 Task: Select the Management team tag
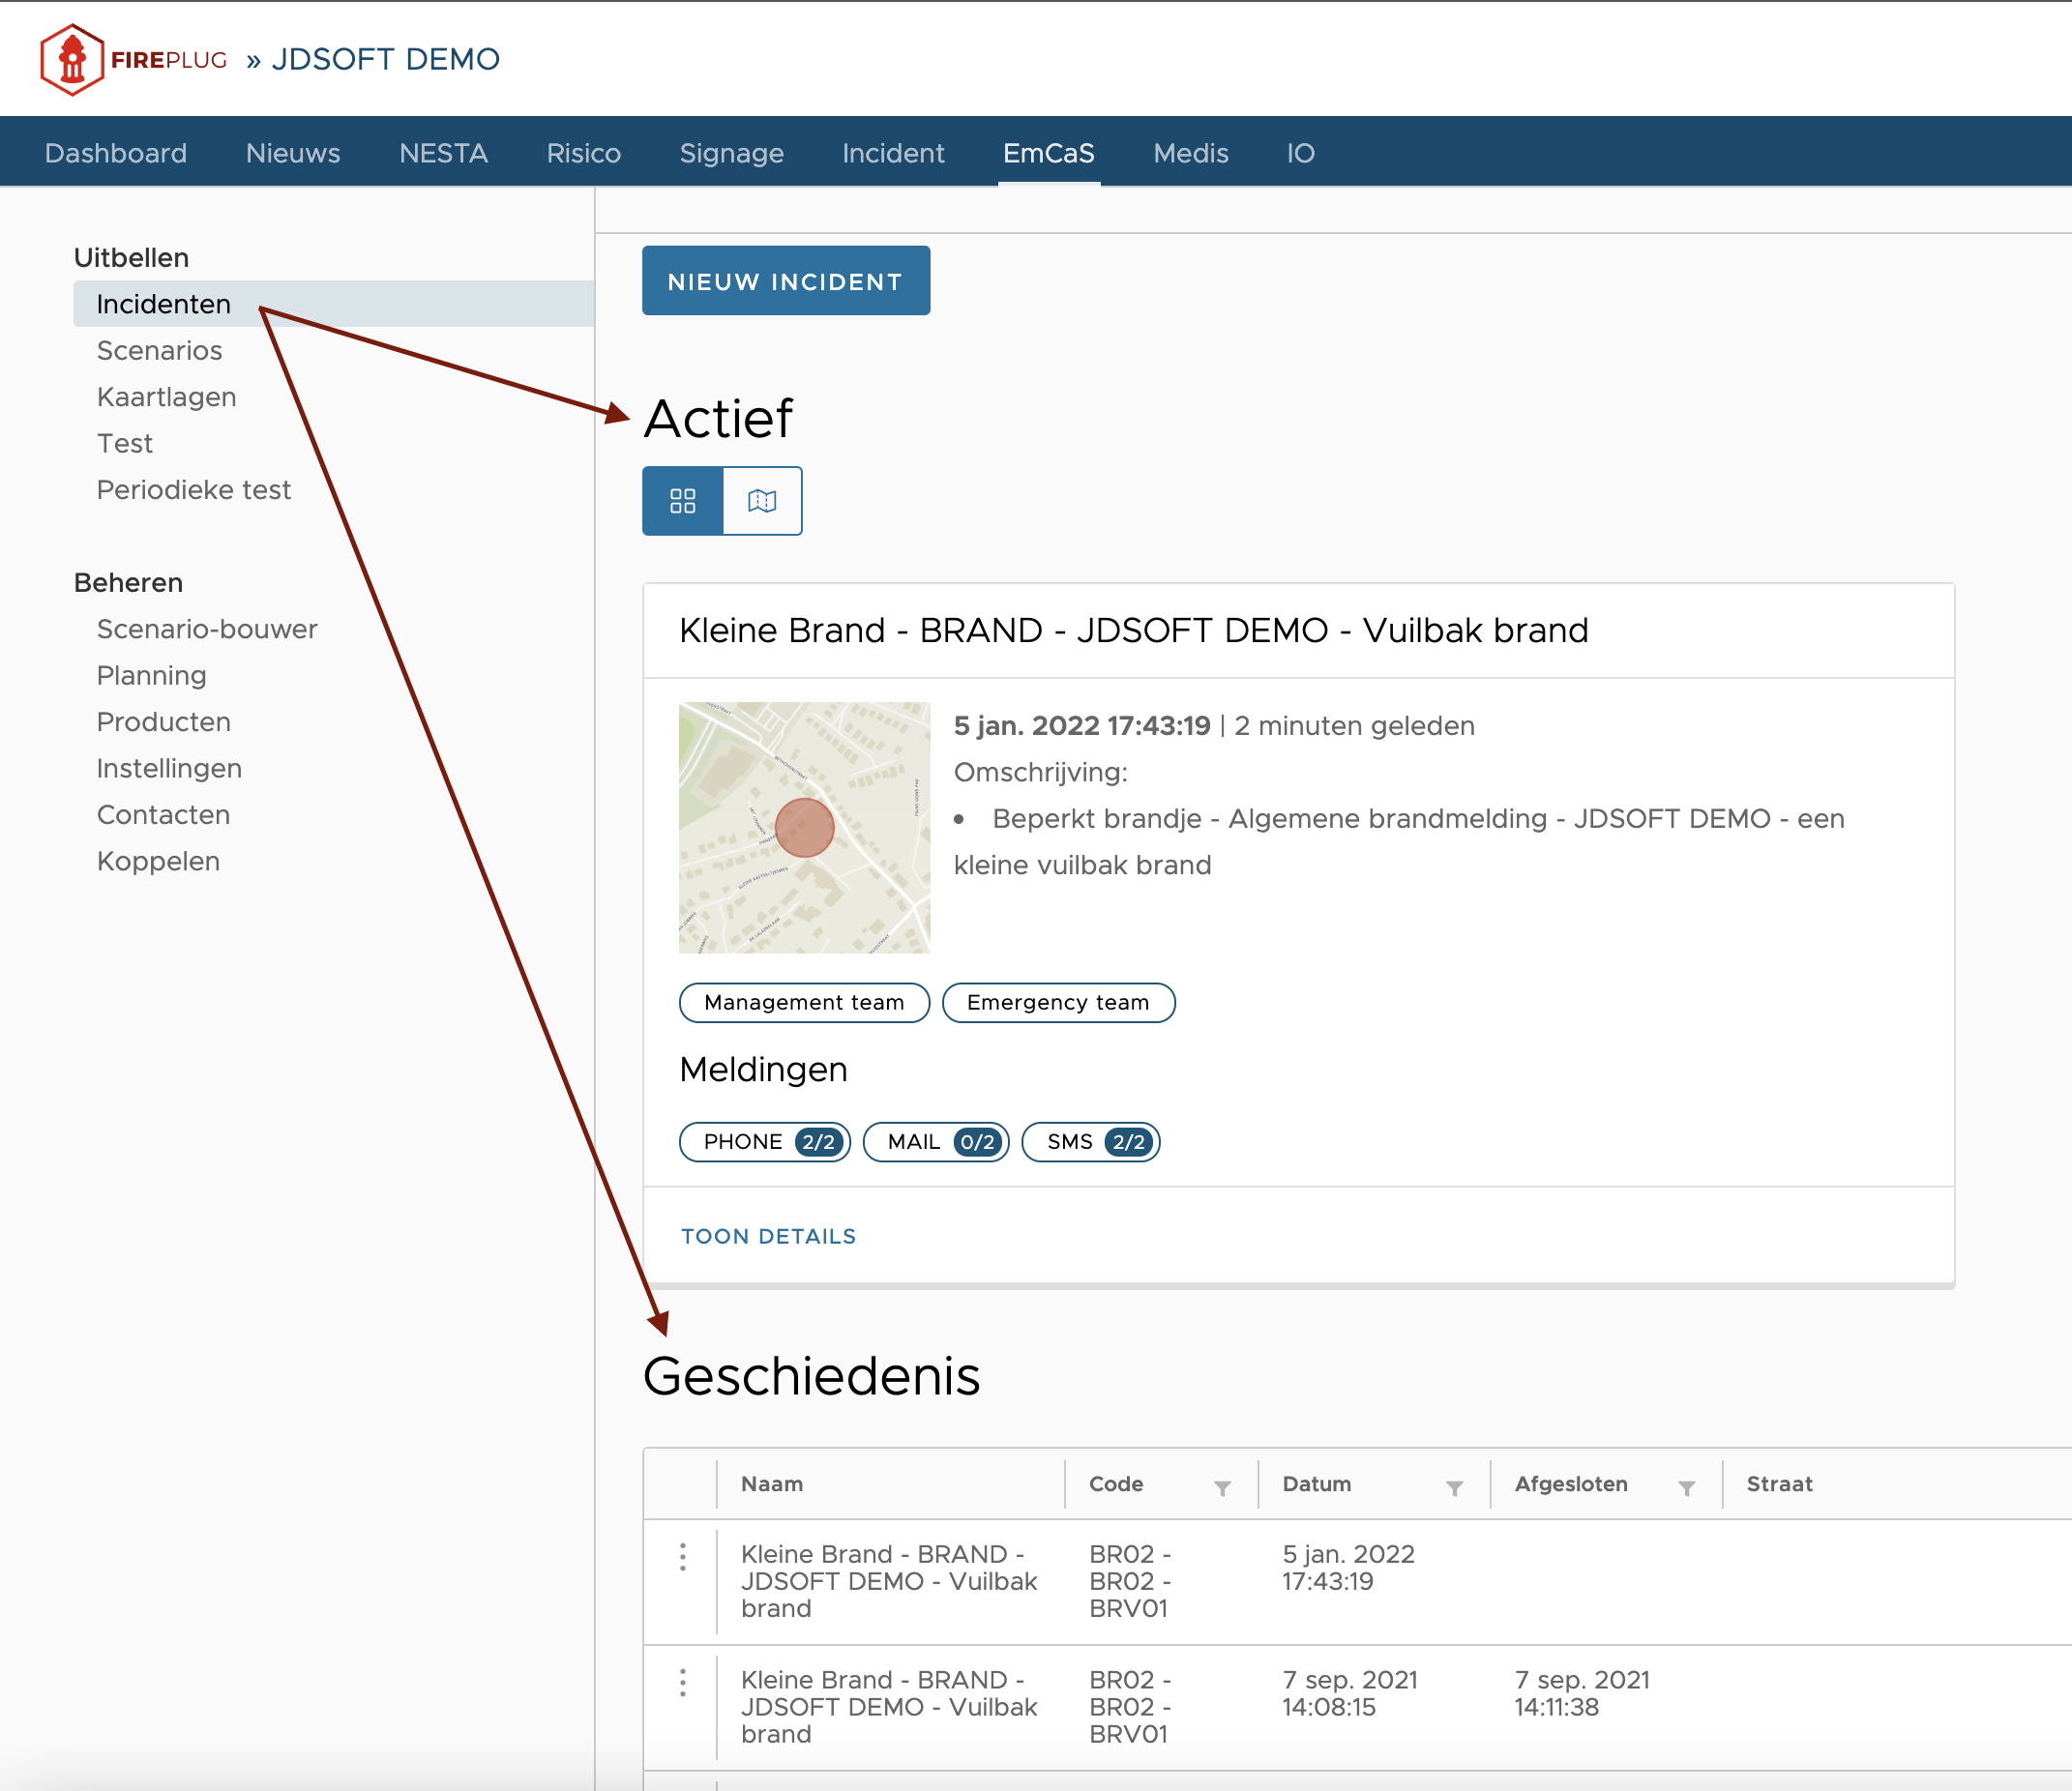click(804, 1002)
